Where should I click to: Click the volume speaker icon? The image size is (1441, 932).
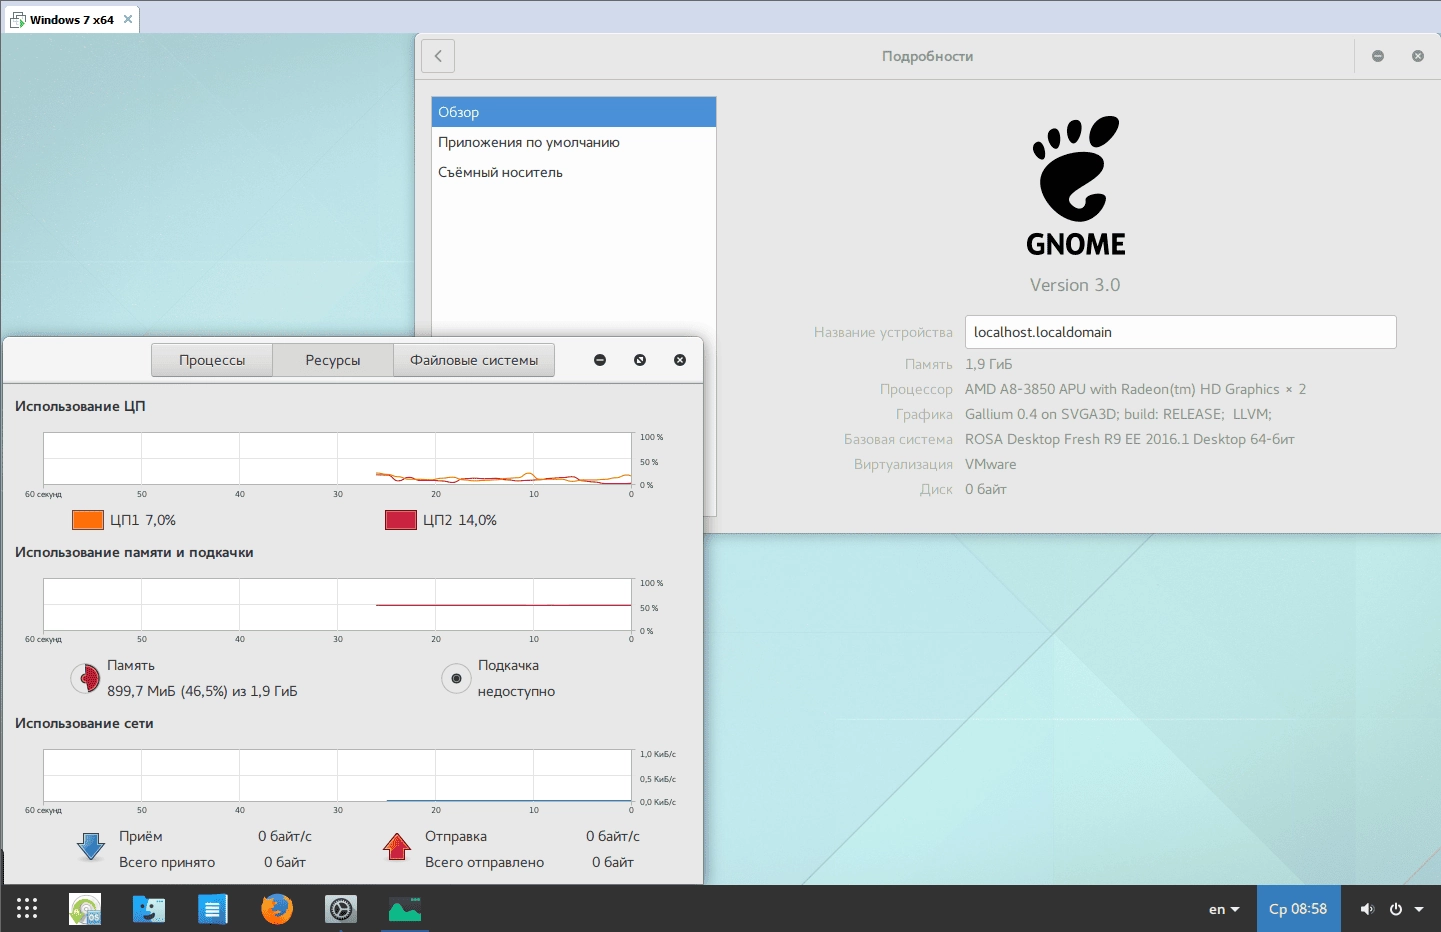pos(1367,909)
